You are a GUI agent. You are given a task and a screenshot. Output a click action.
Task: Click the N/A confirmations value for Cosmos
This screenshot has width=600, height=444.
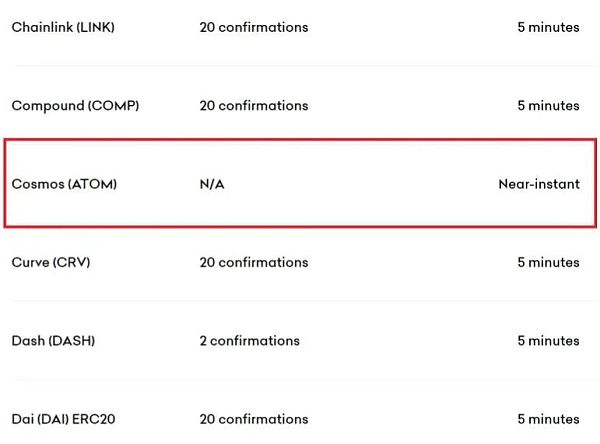(x=212, y=184)
